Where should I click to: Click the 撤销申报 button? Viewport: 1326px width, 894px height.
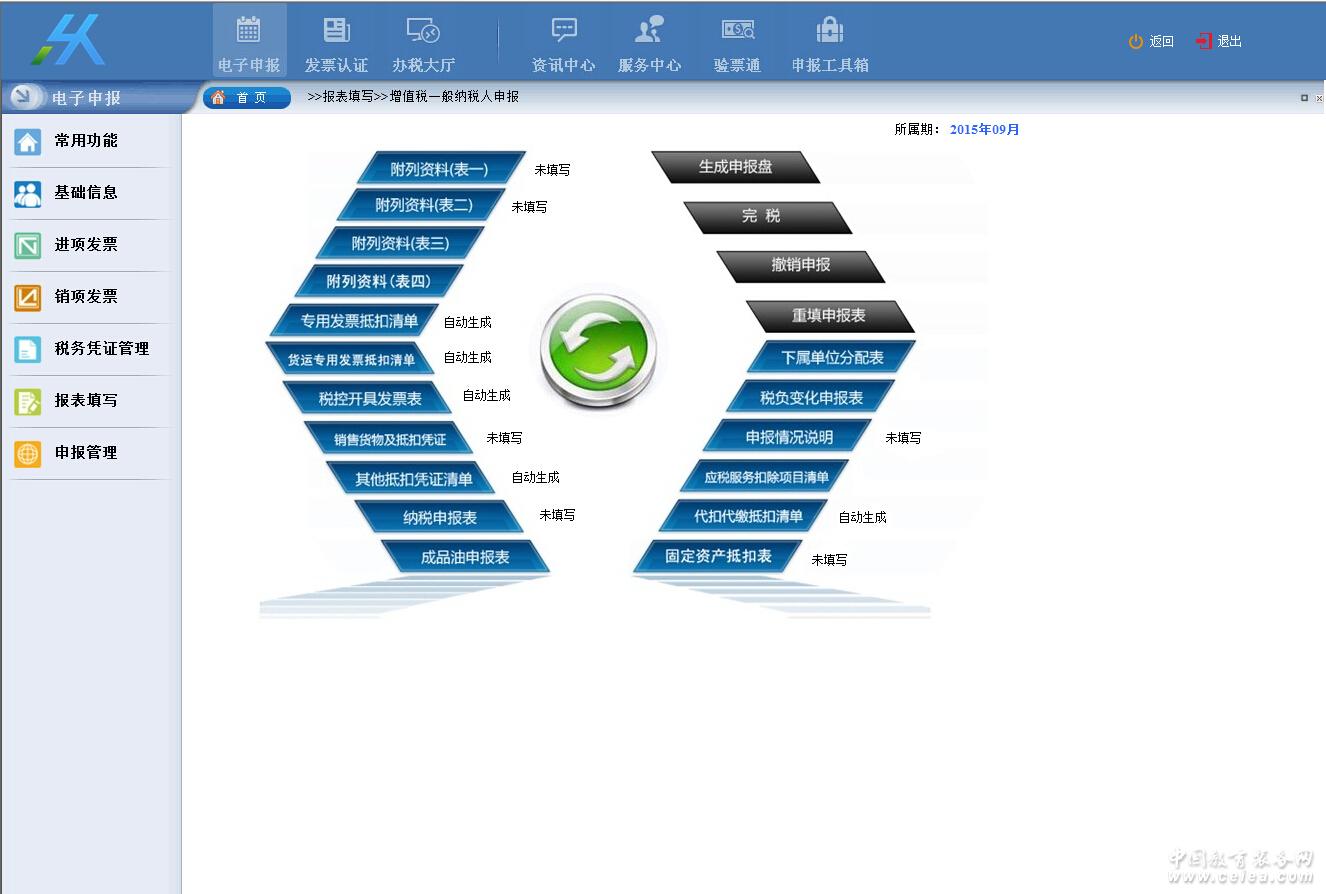[x=800, y=265]
